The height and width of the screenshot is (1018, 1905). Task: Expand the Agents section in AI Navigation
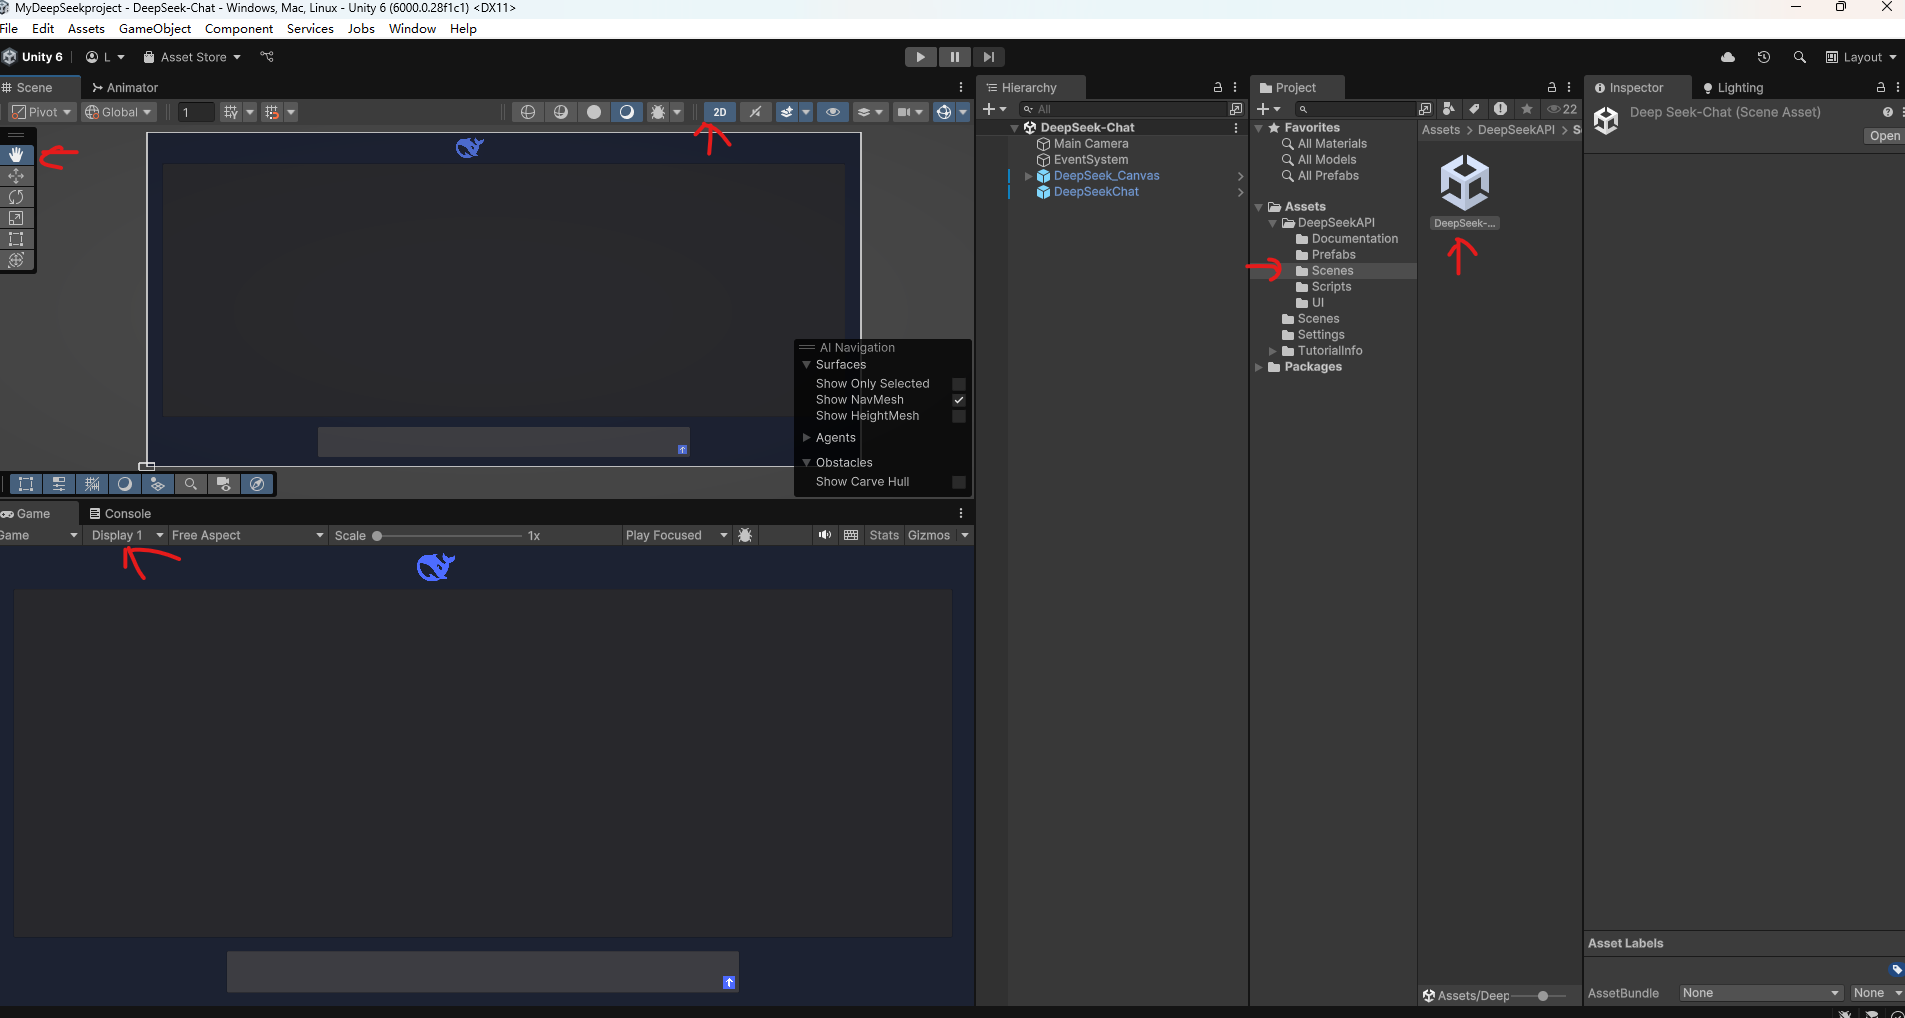pos(807,438)
